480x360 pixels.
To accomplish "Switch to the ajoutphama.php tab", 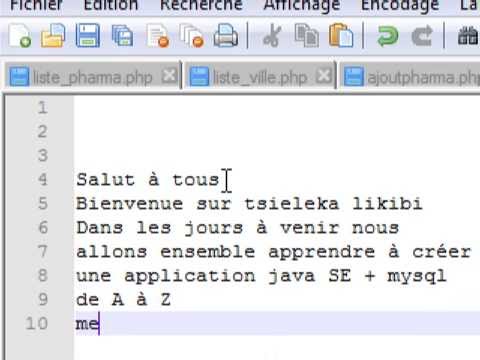I will (x=410, y=77).
